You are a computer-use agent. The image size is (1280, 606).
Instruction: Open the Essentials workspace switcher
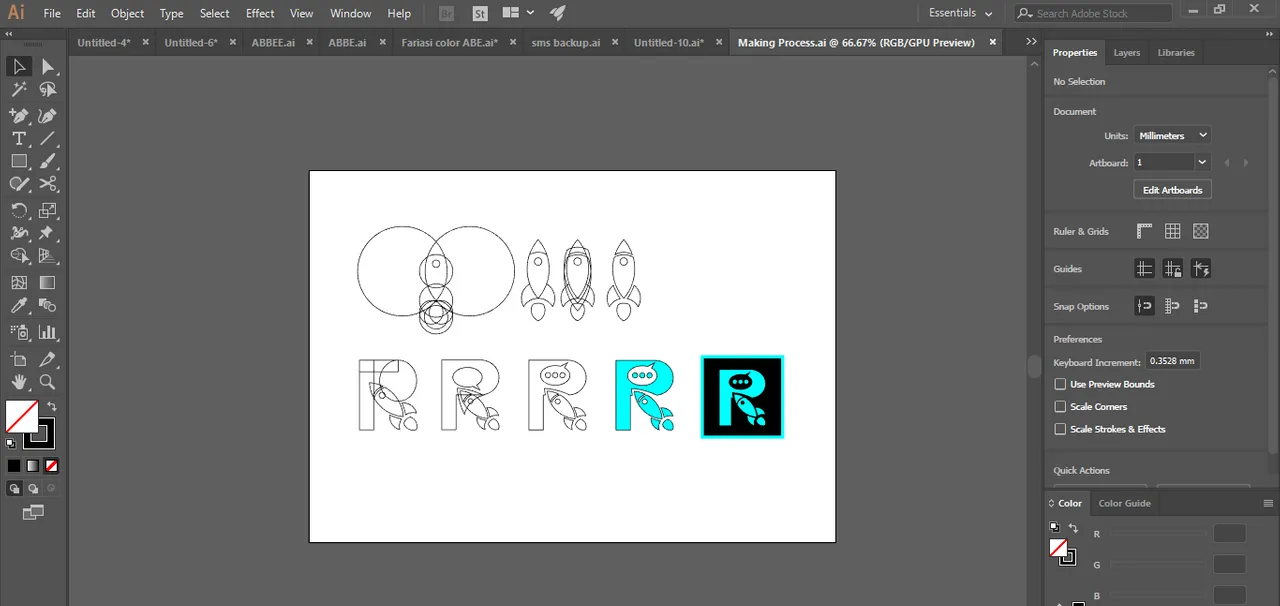point(960,13)
